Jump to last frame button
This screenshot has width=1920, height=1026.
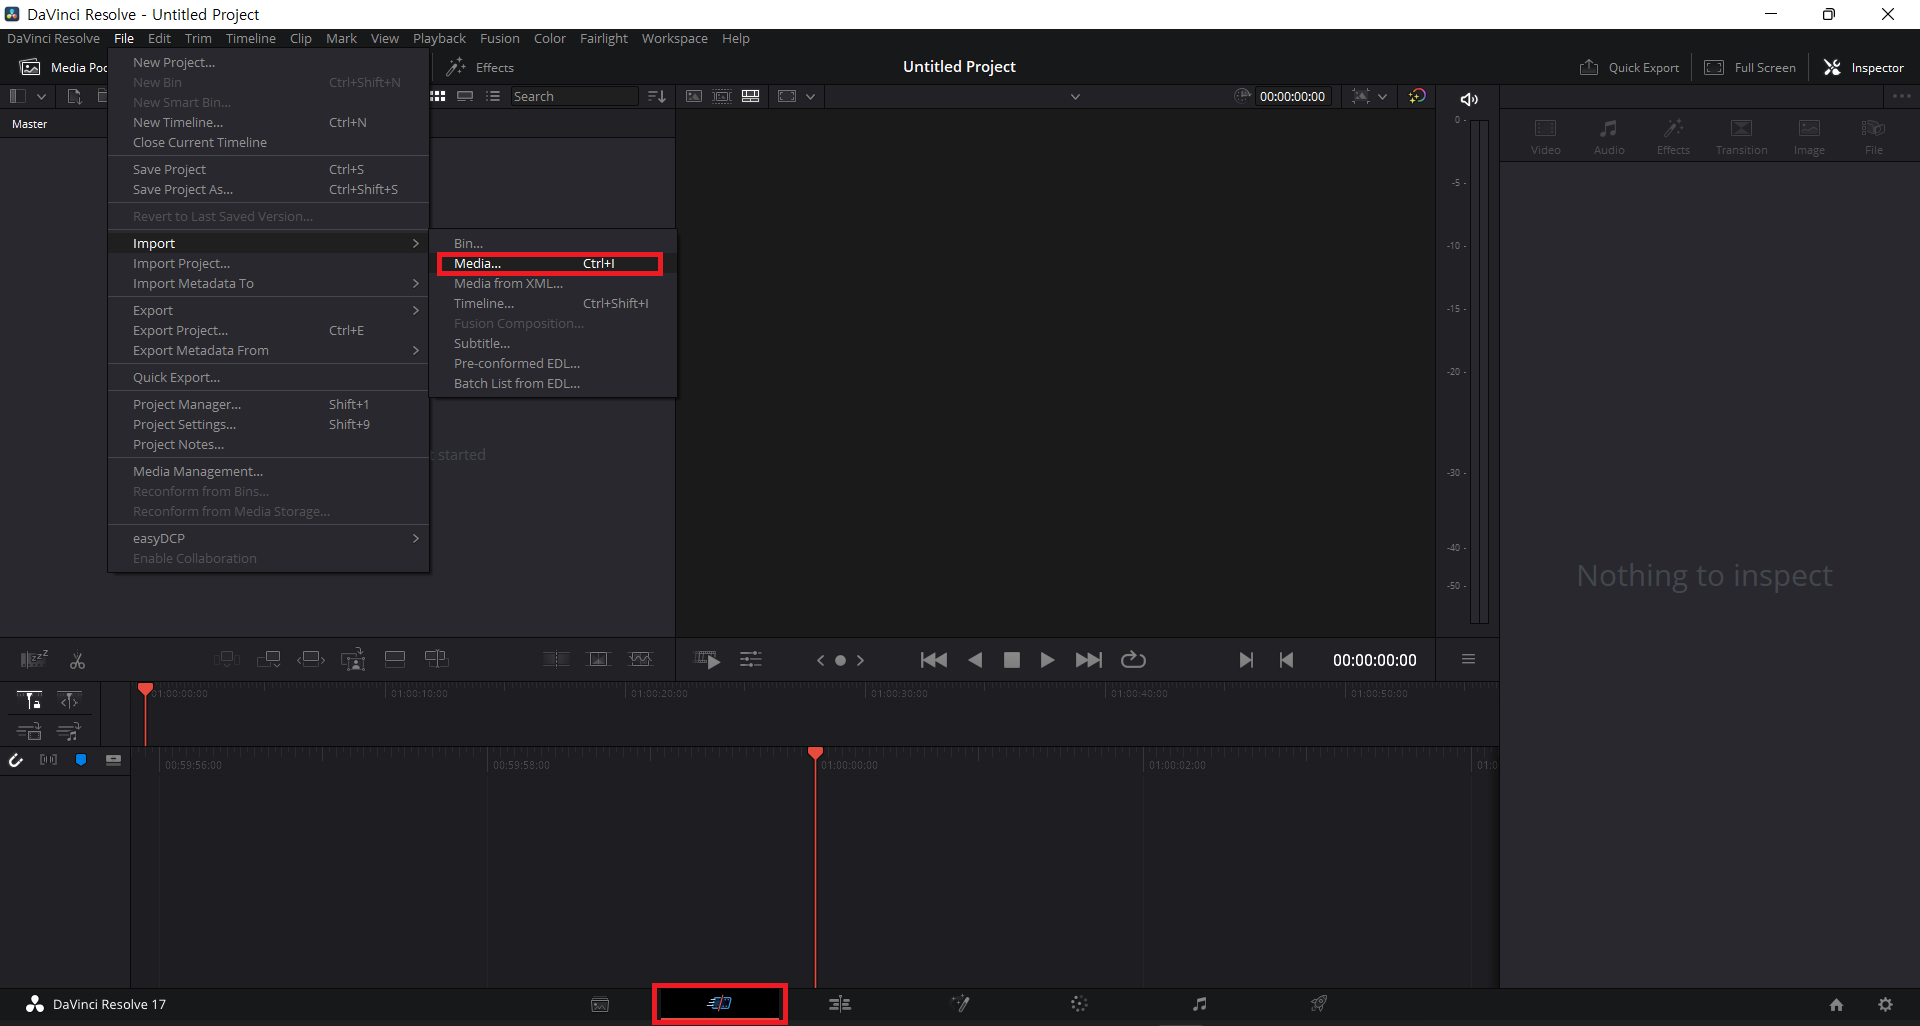(x=1089, y=660)
